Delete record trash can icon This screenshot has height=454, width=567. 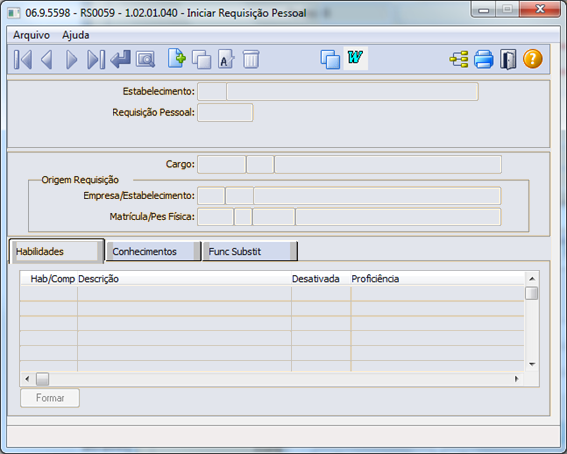click(251, 59)
